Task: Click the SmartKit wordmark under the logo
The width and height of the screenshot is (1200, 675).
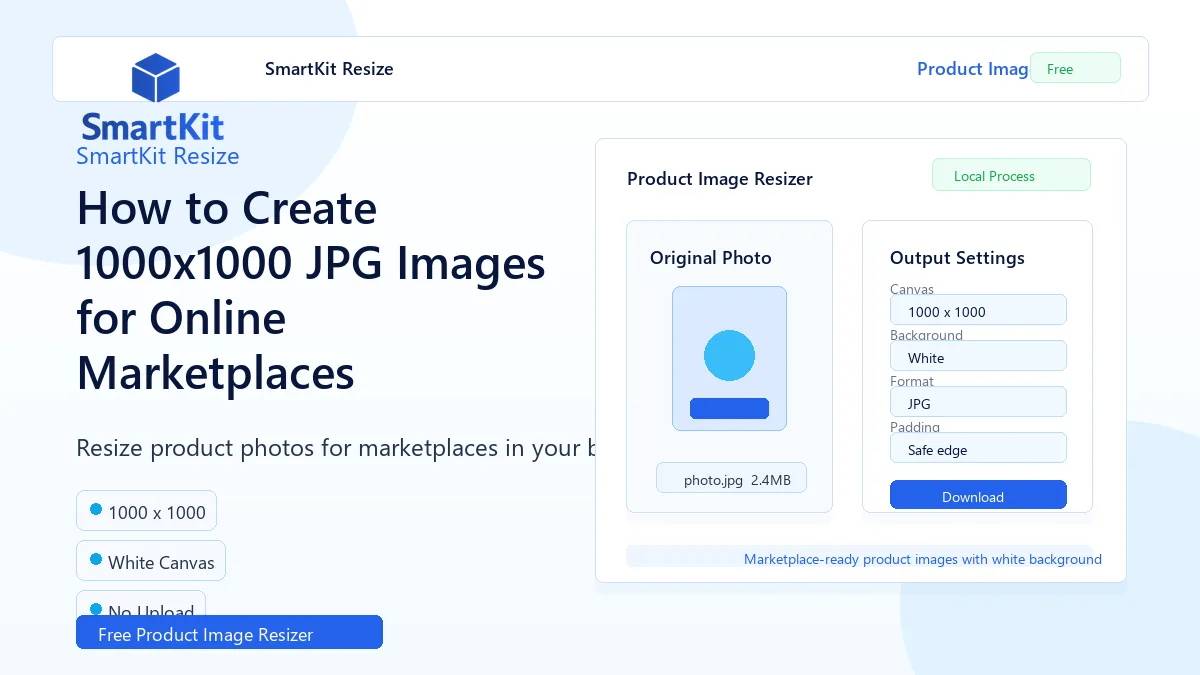Action: (153, 126)
